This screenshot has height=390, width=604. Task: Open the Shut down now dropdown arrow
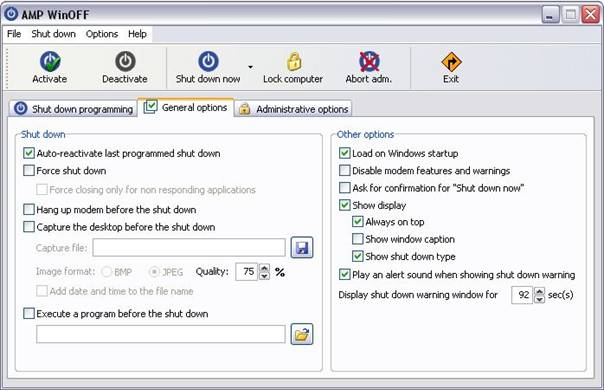point(250,67)
